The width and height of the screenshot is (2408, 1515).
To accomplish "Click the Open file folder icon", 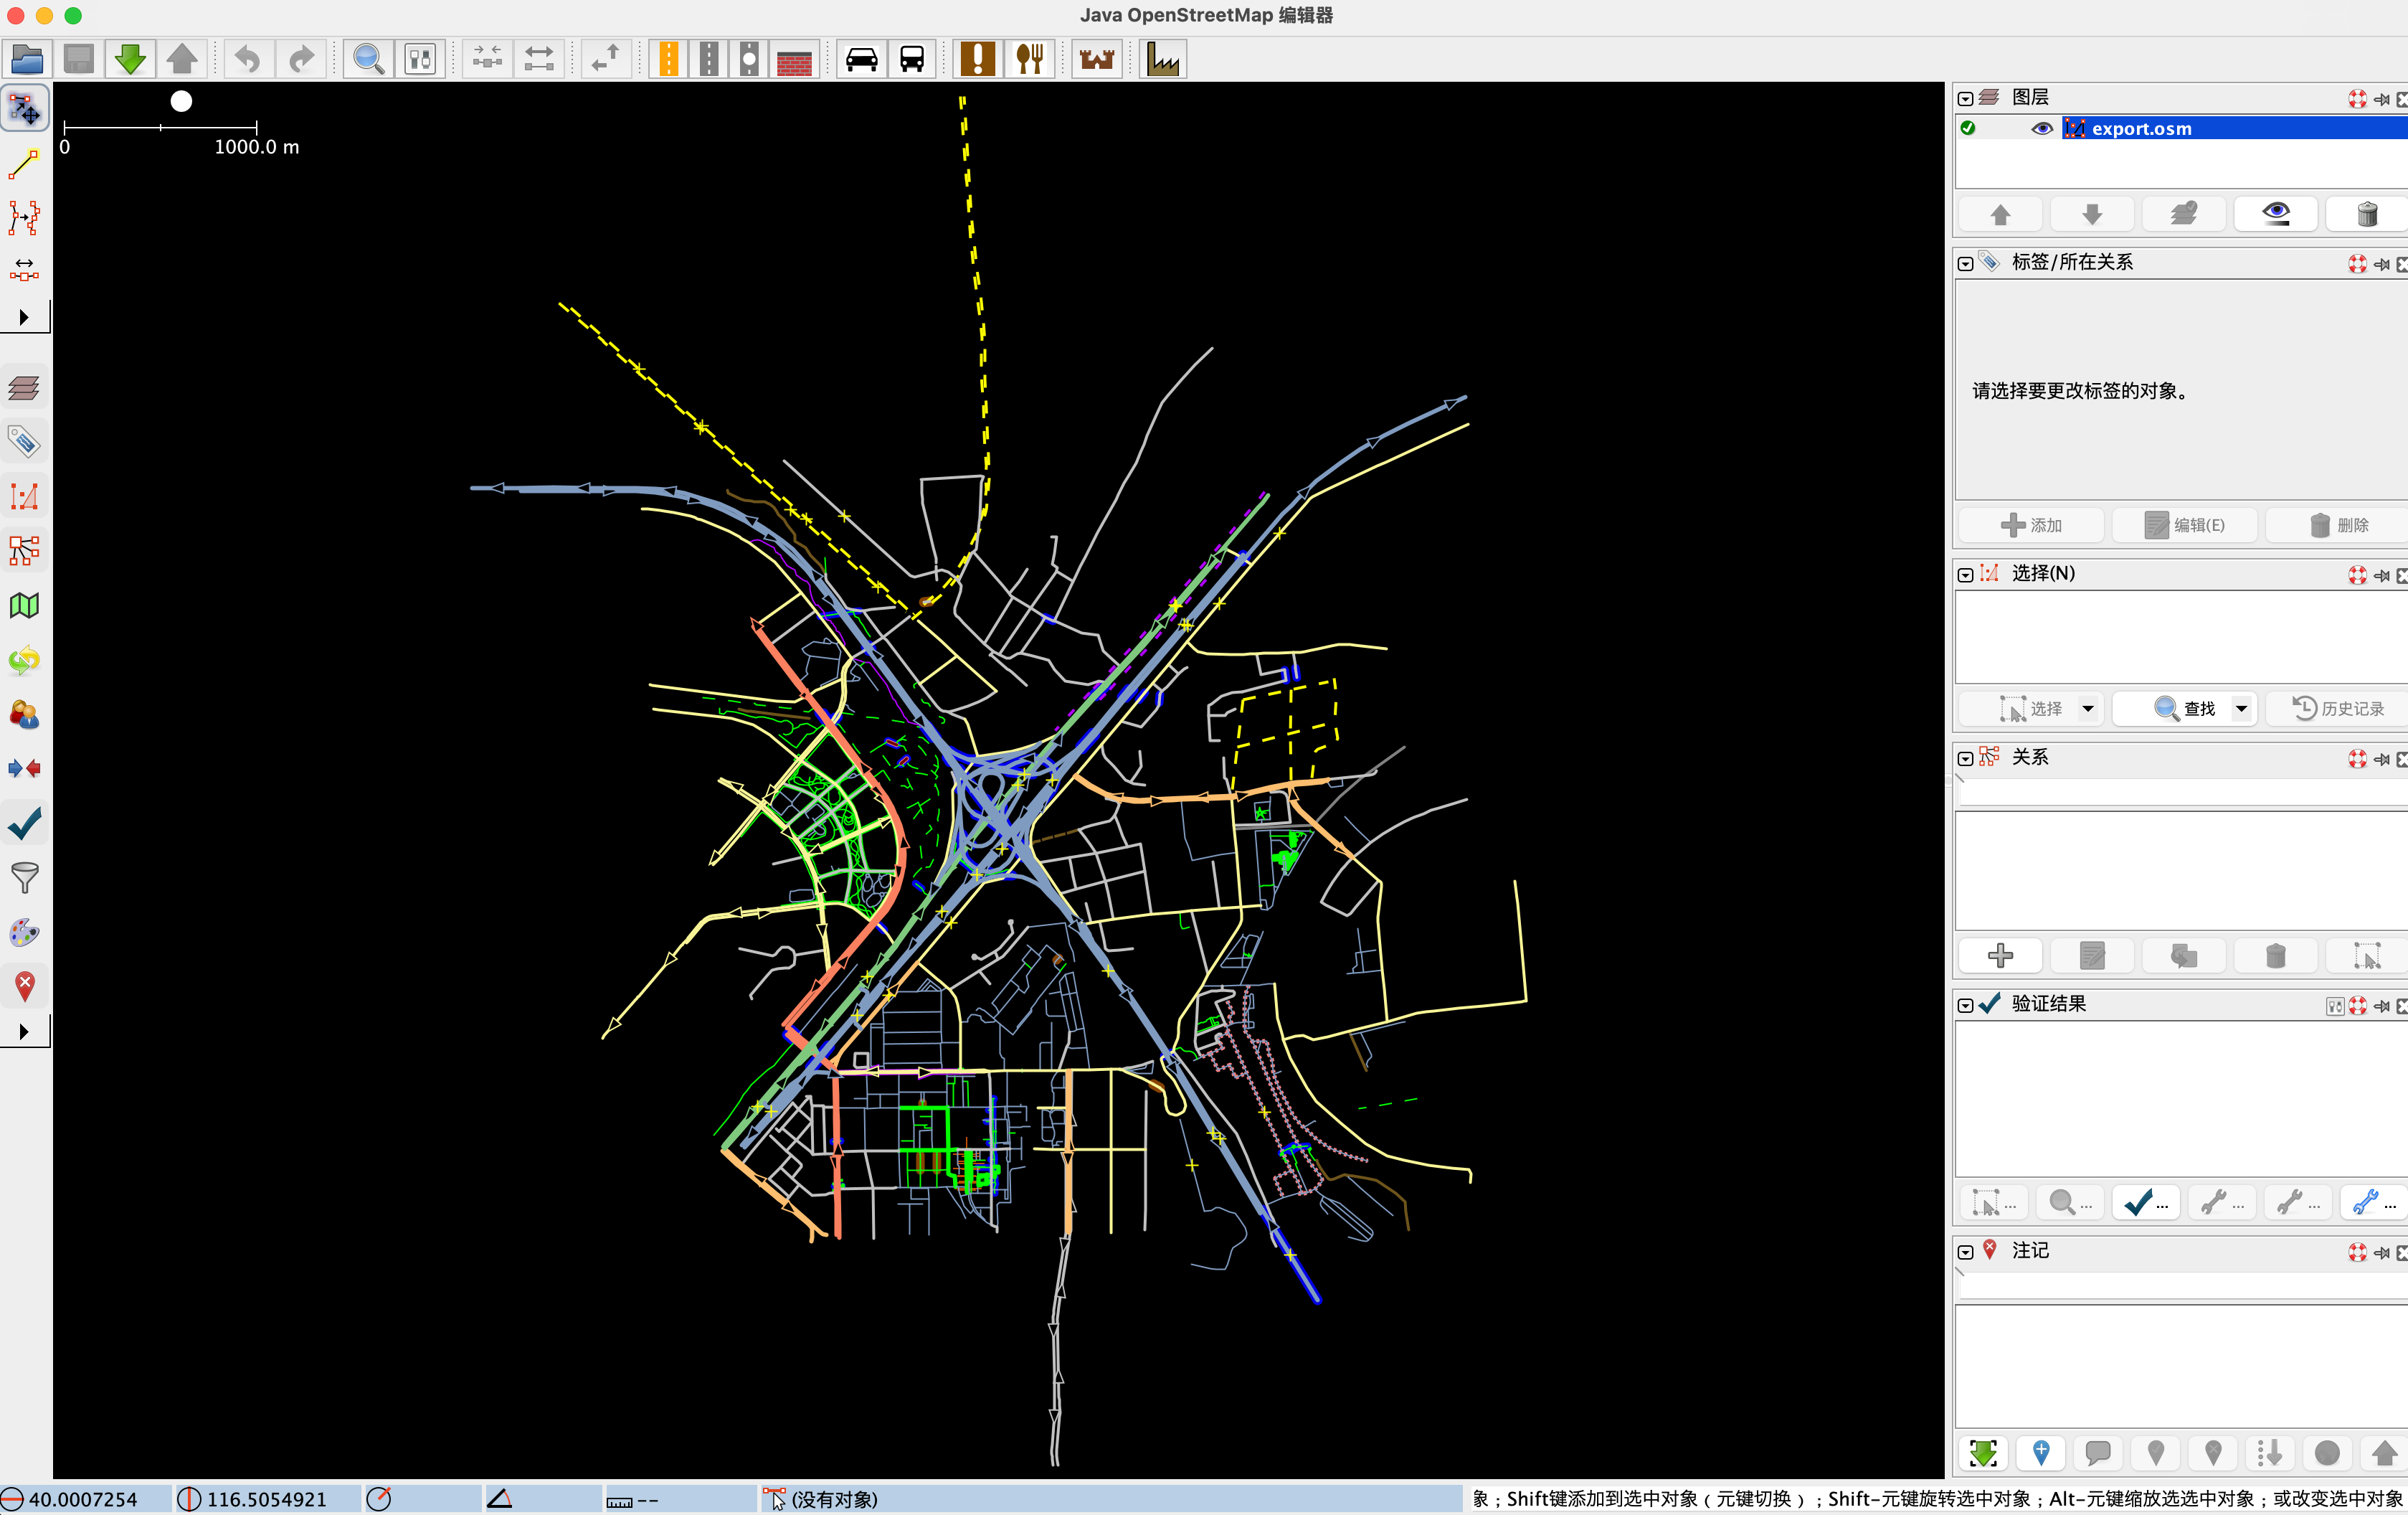I will point(27,59).
